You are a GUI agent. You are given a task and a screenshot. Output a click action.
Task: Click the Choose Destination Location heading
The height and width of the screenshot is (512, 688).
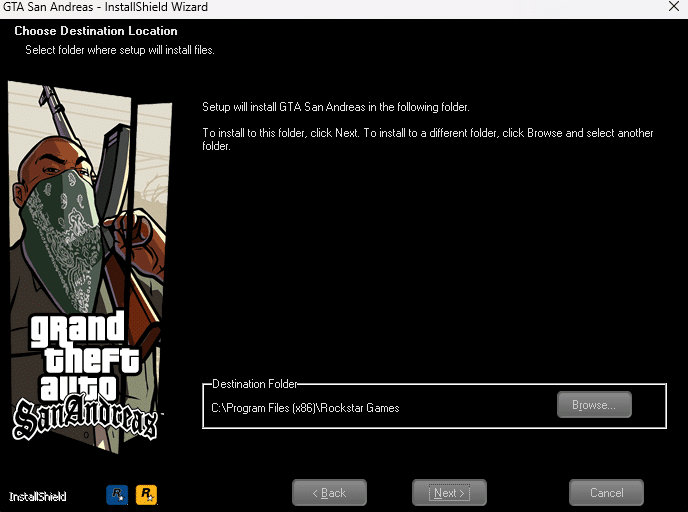pos(96,31)
